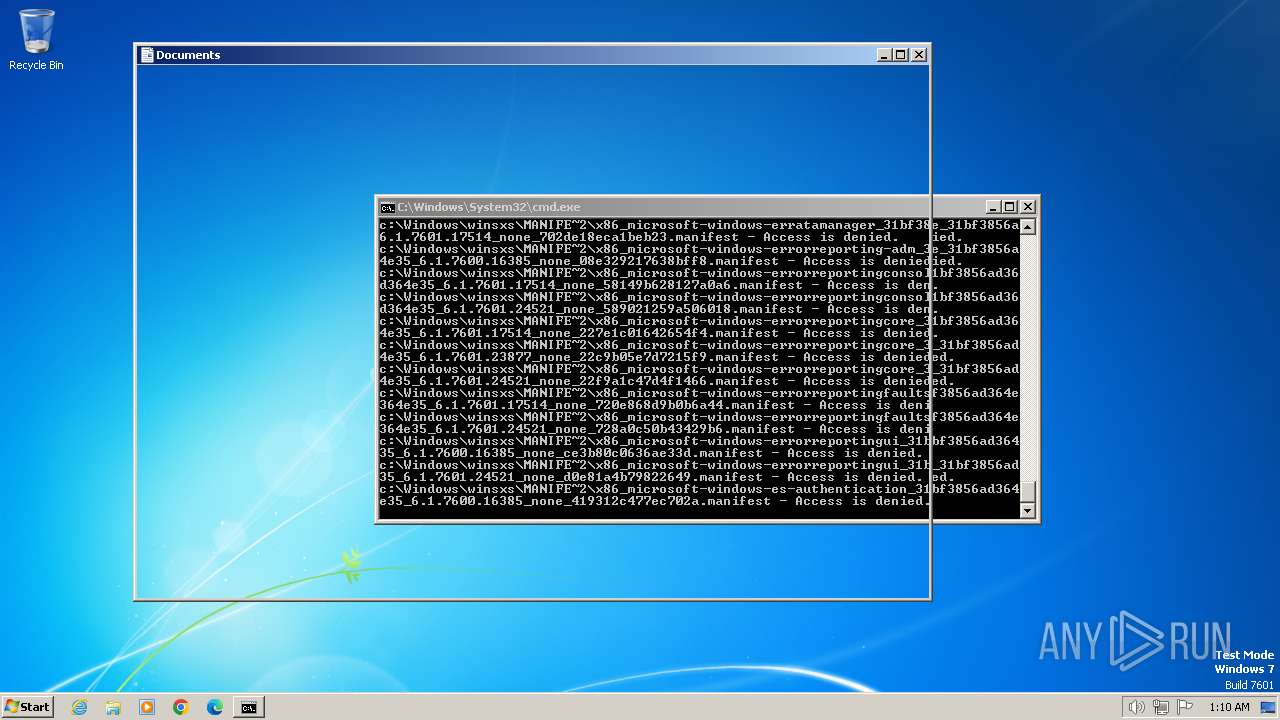Open Windows Explorer folder icon in taskbar
The height and width of the screenshot is (720, 1280).
click(x=113, y=707)
